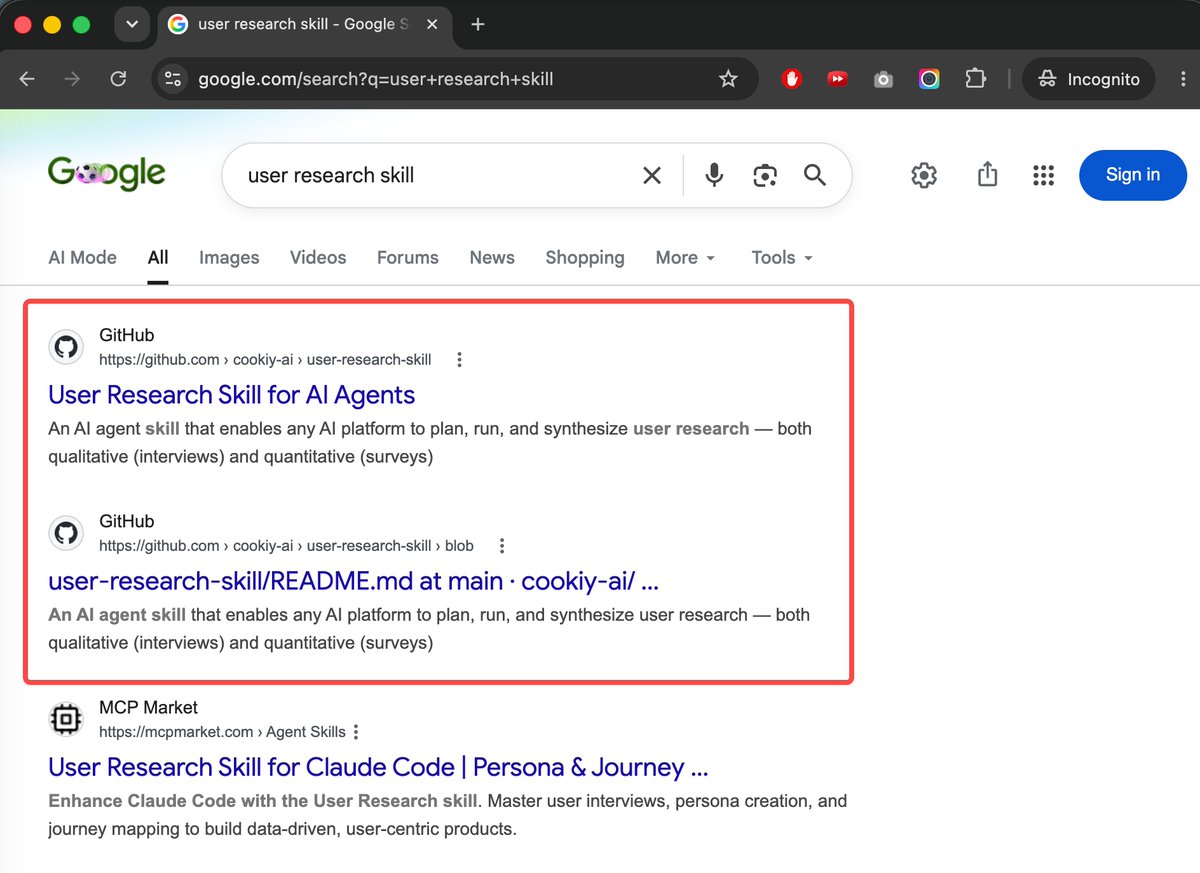Image resolution: width=1200 pixels, height=873 pixels.
Task: Open three-dot menu for README.md result
Action: click(502, 546)
